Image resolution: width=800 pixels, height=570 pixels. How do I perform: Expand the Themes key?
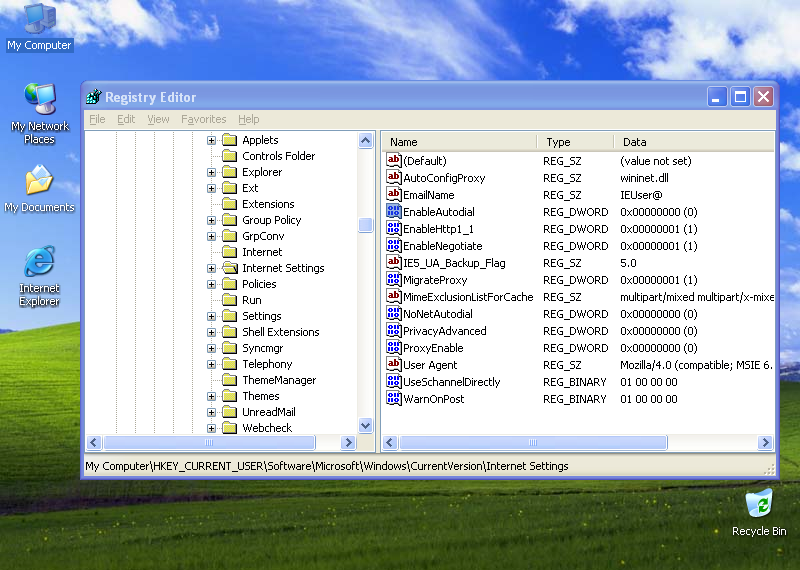click(211, 396)
